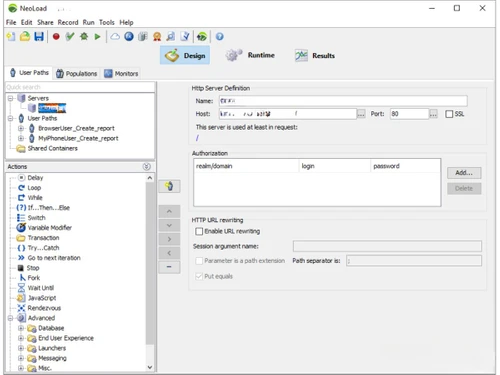
Task: Open the Results section
Action: (315, 55)
